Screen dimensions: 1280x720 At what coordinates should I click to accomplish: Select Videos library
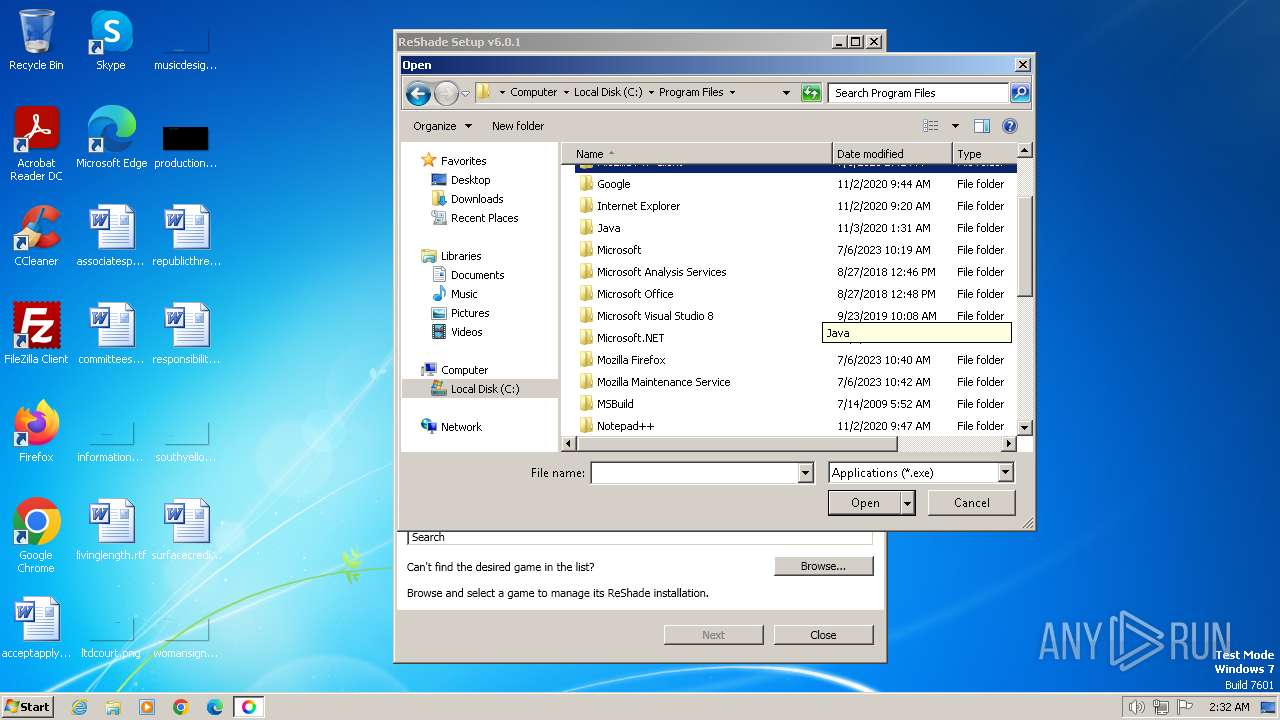click(x=466, y=332)
